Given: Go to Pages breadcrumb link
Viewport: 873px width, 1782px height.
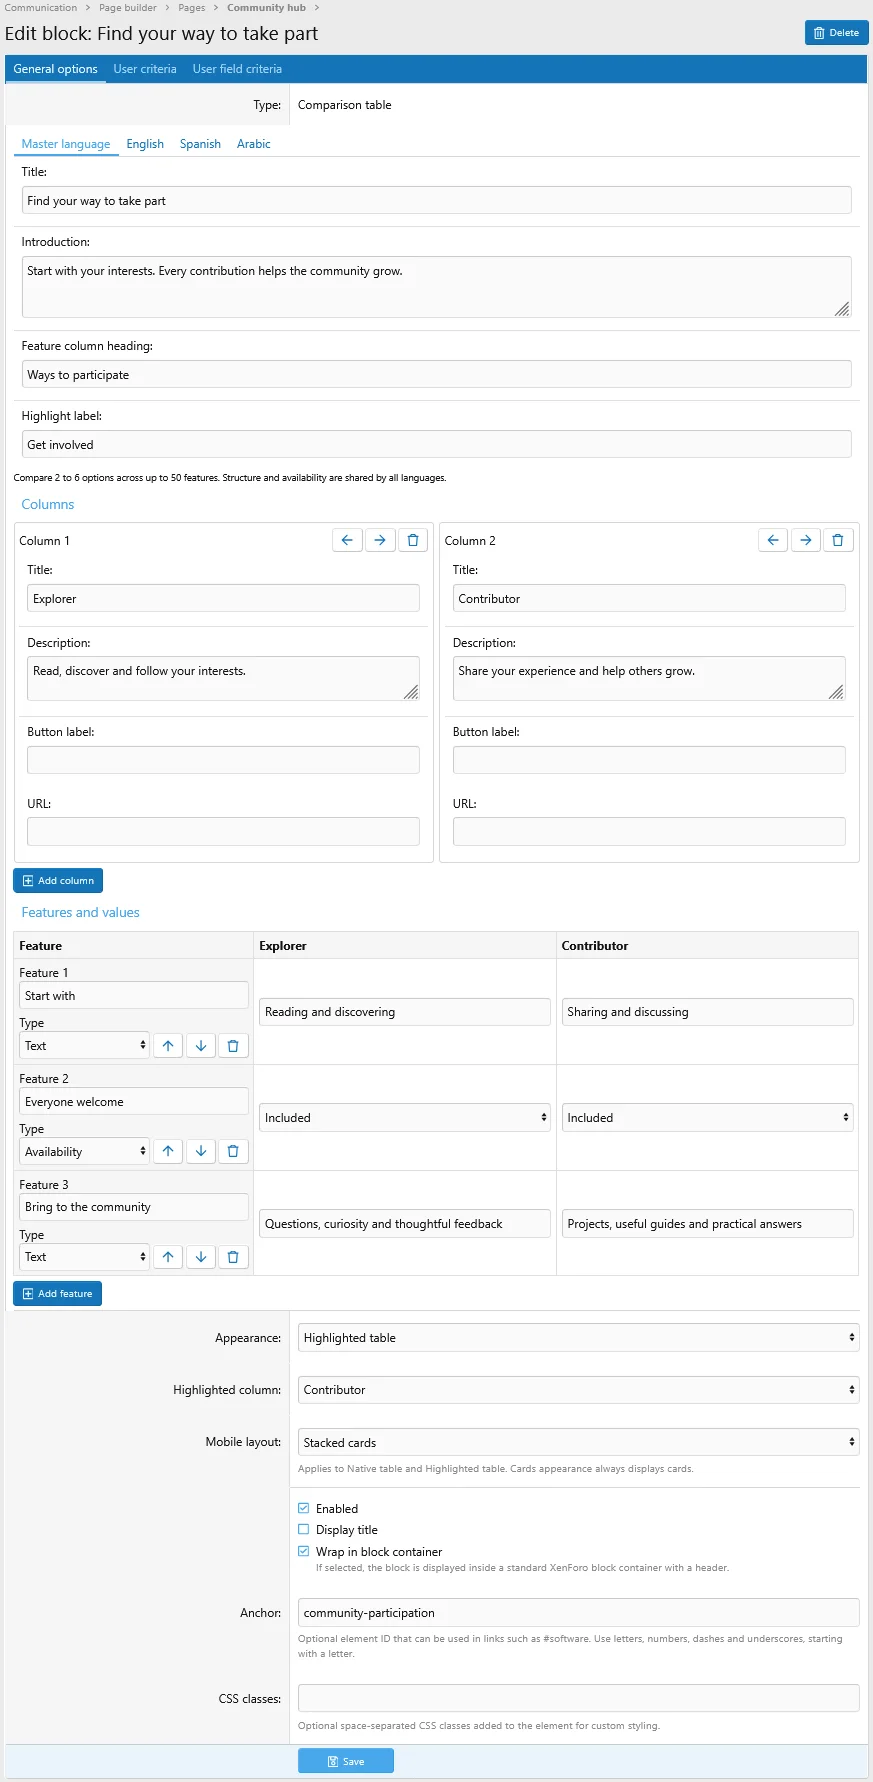Looking at the screenshot, I should tap(192, 8).
